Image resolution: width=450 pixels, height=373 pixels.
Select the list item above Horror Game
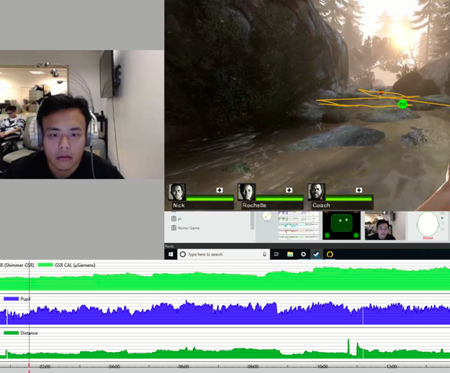[x=177, y=219]
